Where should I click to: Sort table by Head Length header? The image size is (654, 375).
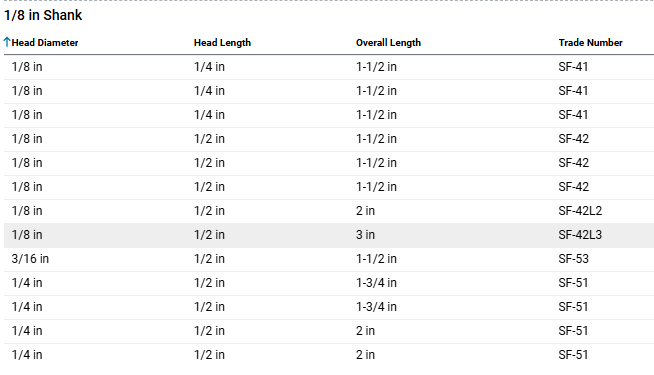[x=222, y=43]
